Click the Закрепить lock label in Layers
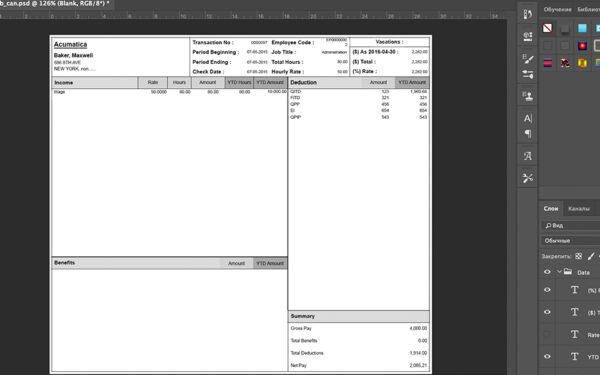 pos(556,256)
